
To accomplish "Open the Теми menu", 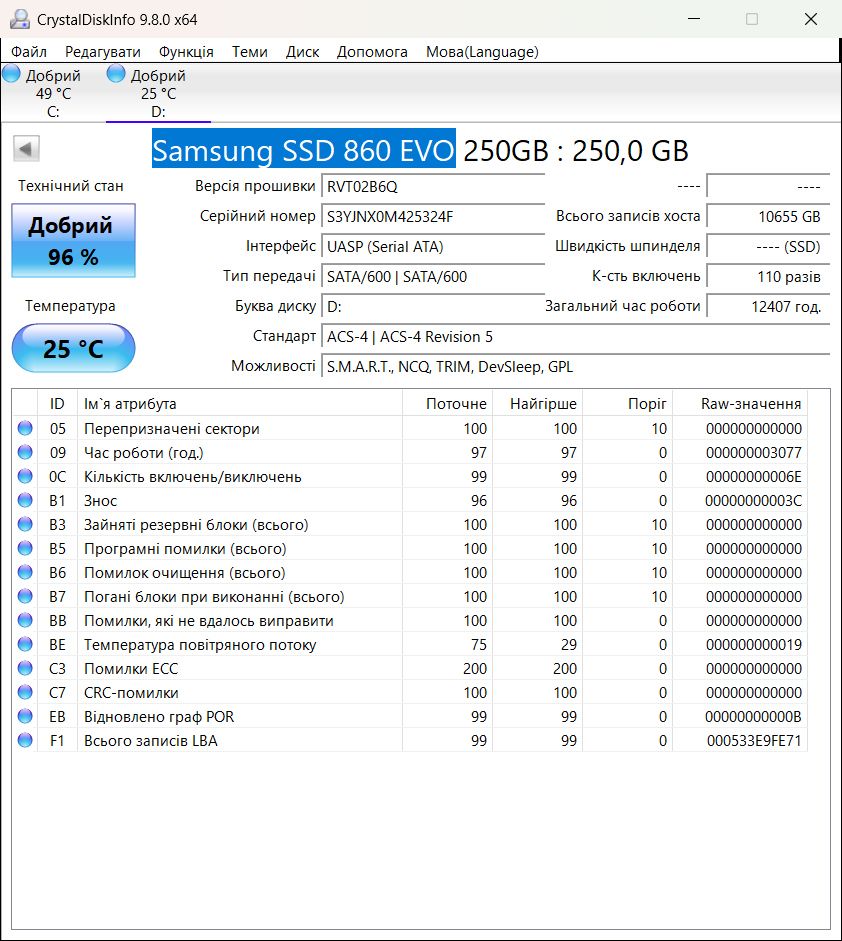I will 250,52.
